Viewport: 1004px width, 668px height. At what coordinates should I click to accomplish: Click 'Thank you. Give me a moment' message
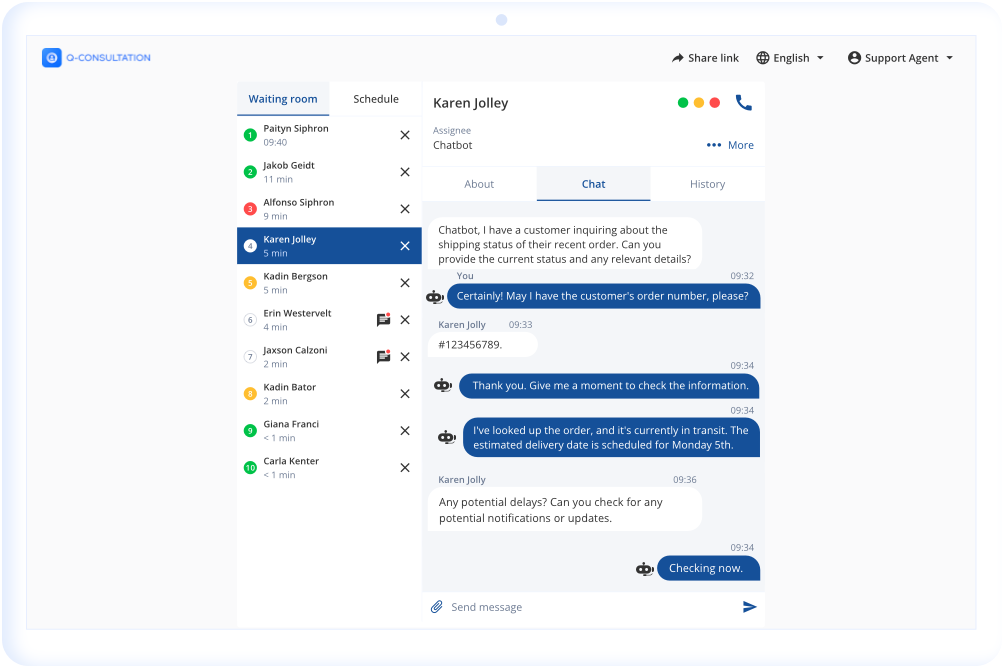point(610,386)
